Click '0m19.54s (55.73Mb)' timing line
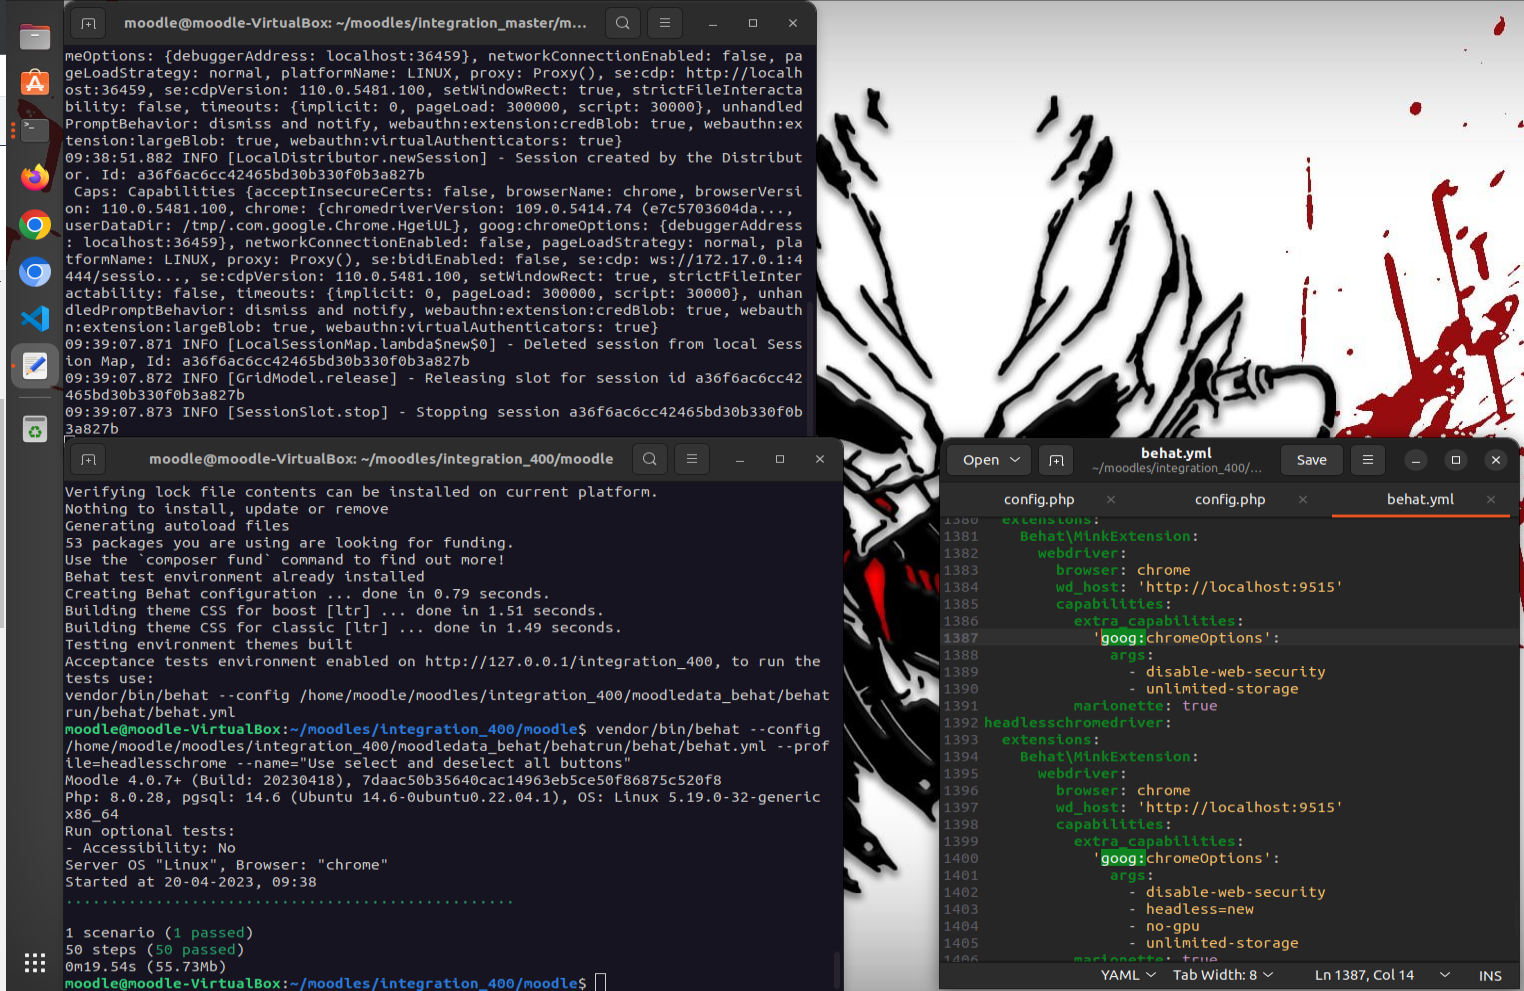The width and height of the screenshot is (1524, 991). click(146, 967)
